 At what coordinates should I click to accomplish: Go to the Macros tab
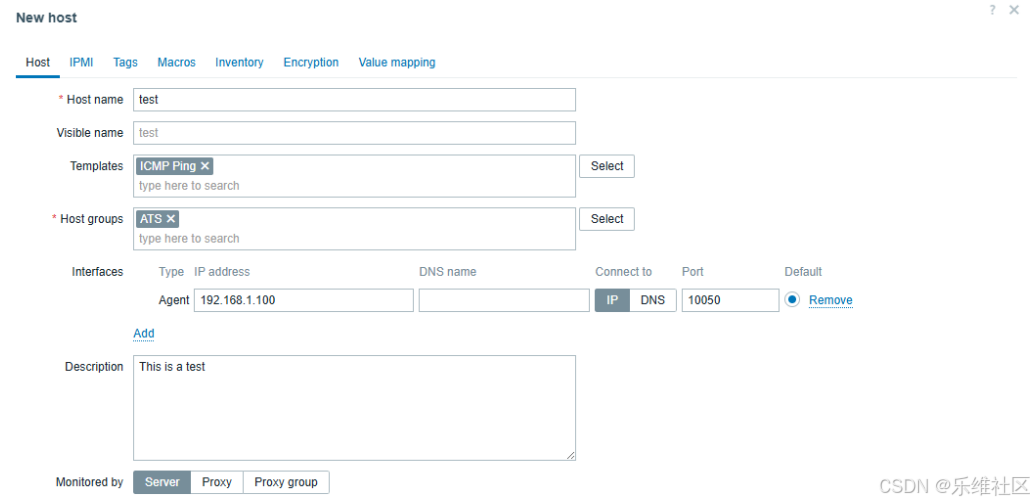tap(176, 62)
